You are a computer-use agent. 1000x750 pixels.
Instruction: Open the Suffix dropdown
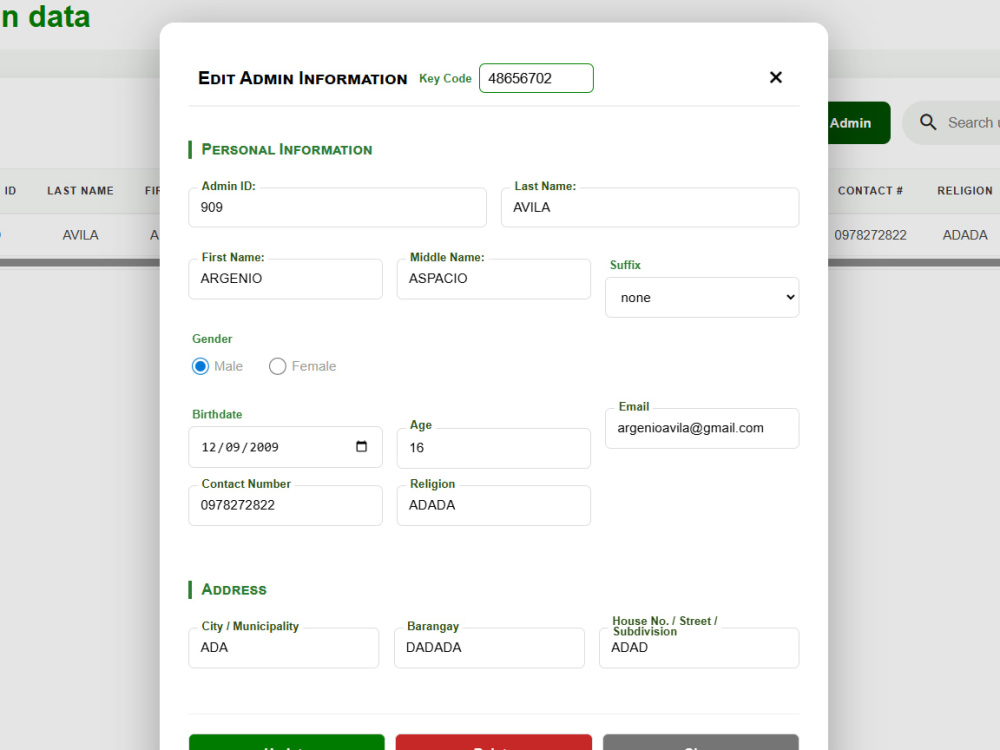coord(702,297)
